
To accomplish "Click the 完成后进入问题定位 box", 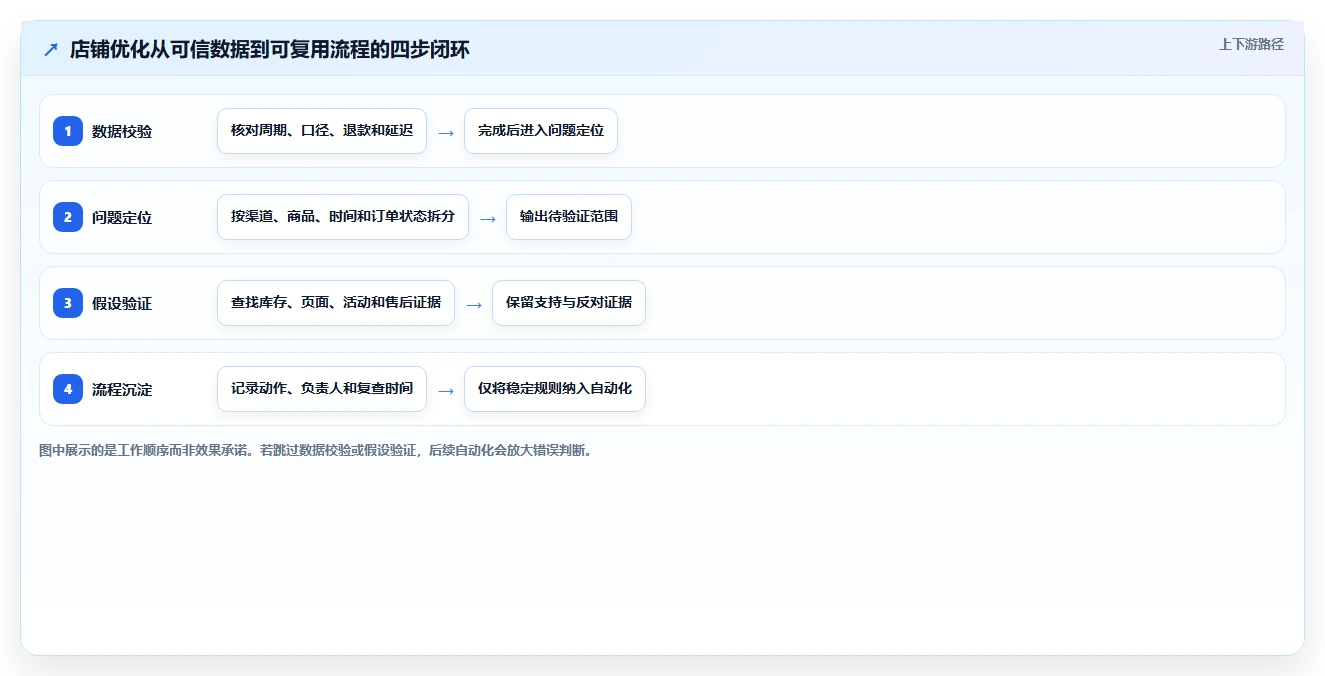I will [x=541, y=131].
